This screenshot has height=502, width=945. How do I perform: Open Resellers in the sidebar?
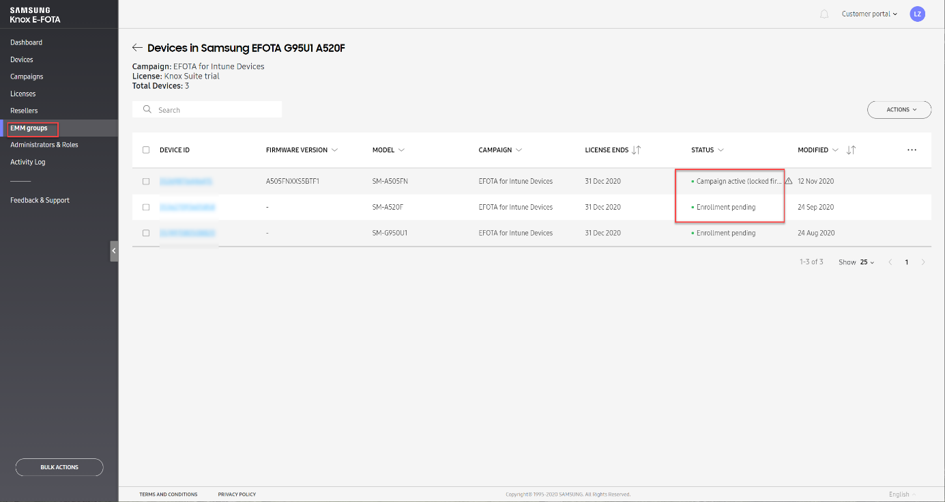coord(24,111)
